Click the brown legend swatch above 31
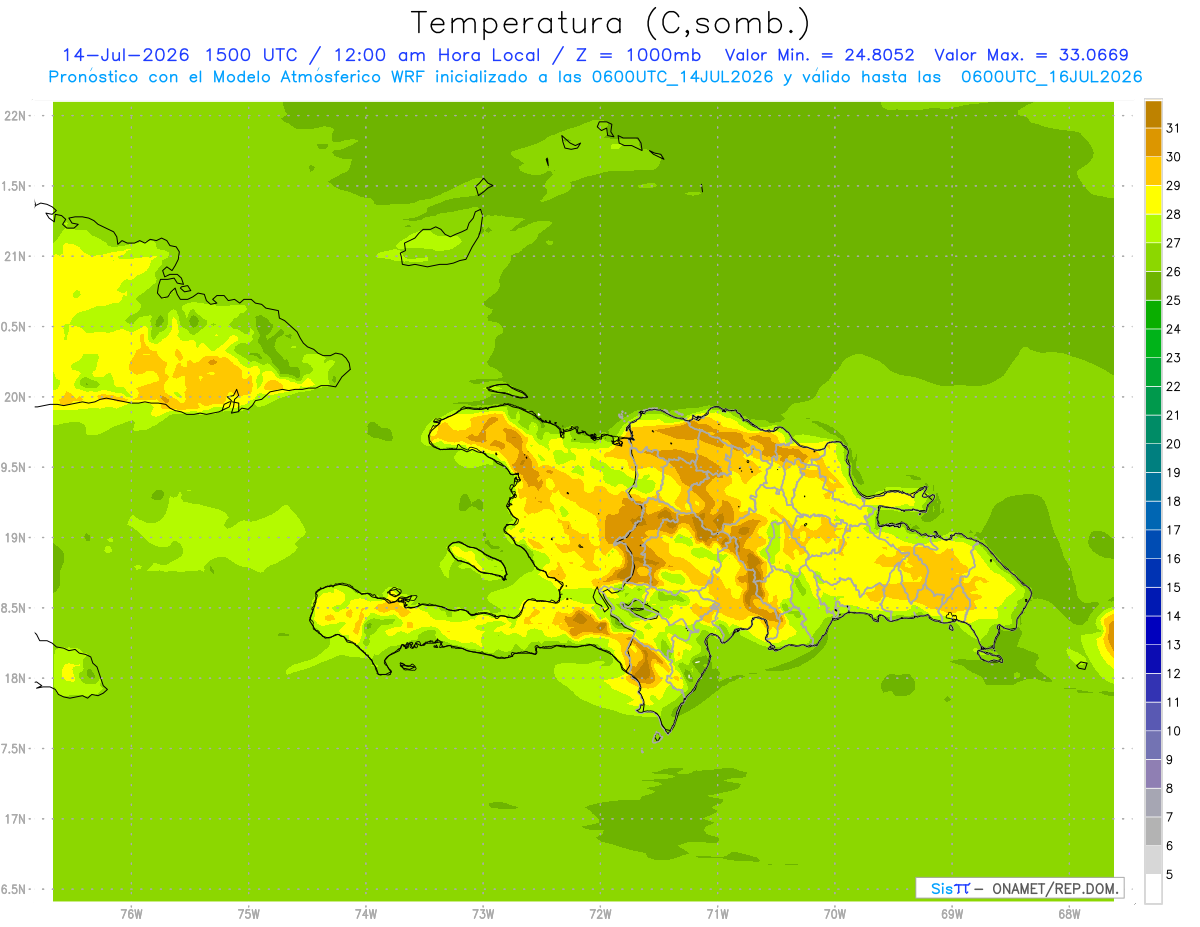 coord(1153,114)
